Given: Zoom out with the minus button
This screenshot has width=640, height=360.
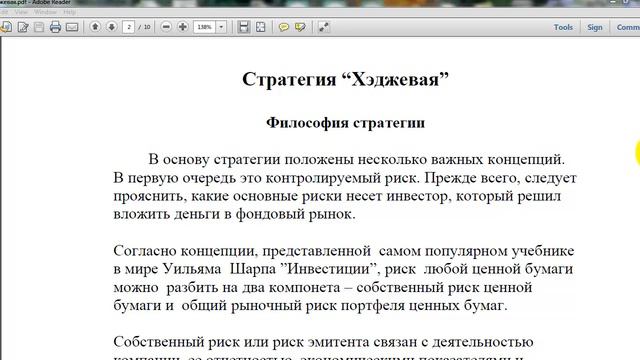Looking at the screenshot, I should (x=166, y=27).
